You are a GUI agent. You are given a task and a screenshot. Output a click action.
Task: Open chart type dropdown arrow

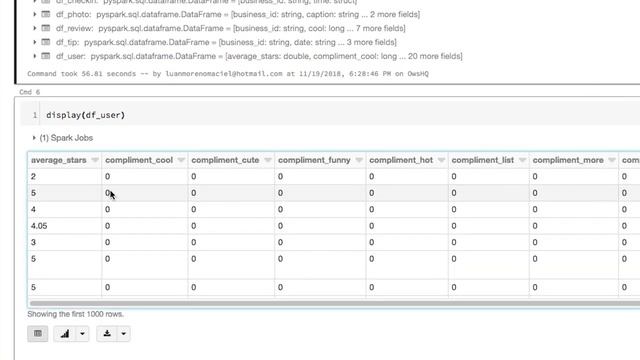[x=82, y=333]
